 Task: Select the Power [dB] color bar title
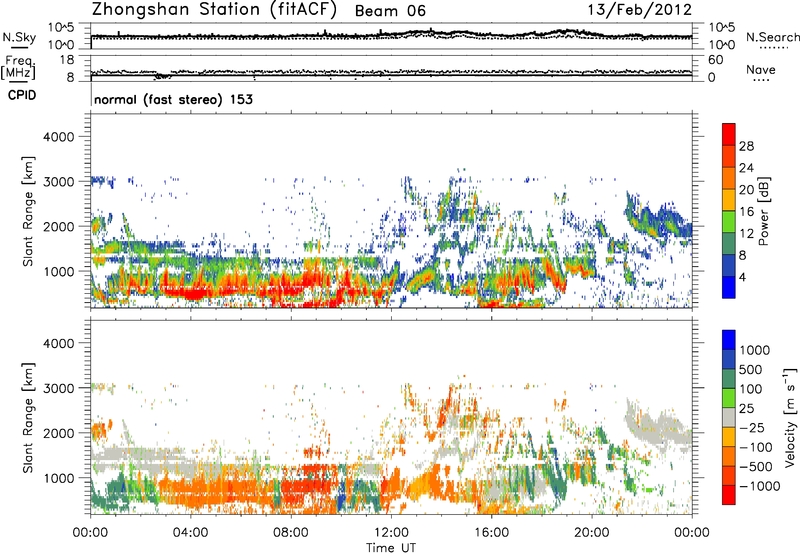pos(764,211)
